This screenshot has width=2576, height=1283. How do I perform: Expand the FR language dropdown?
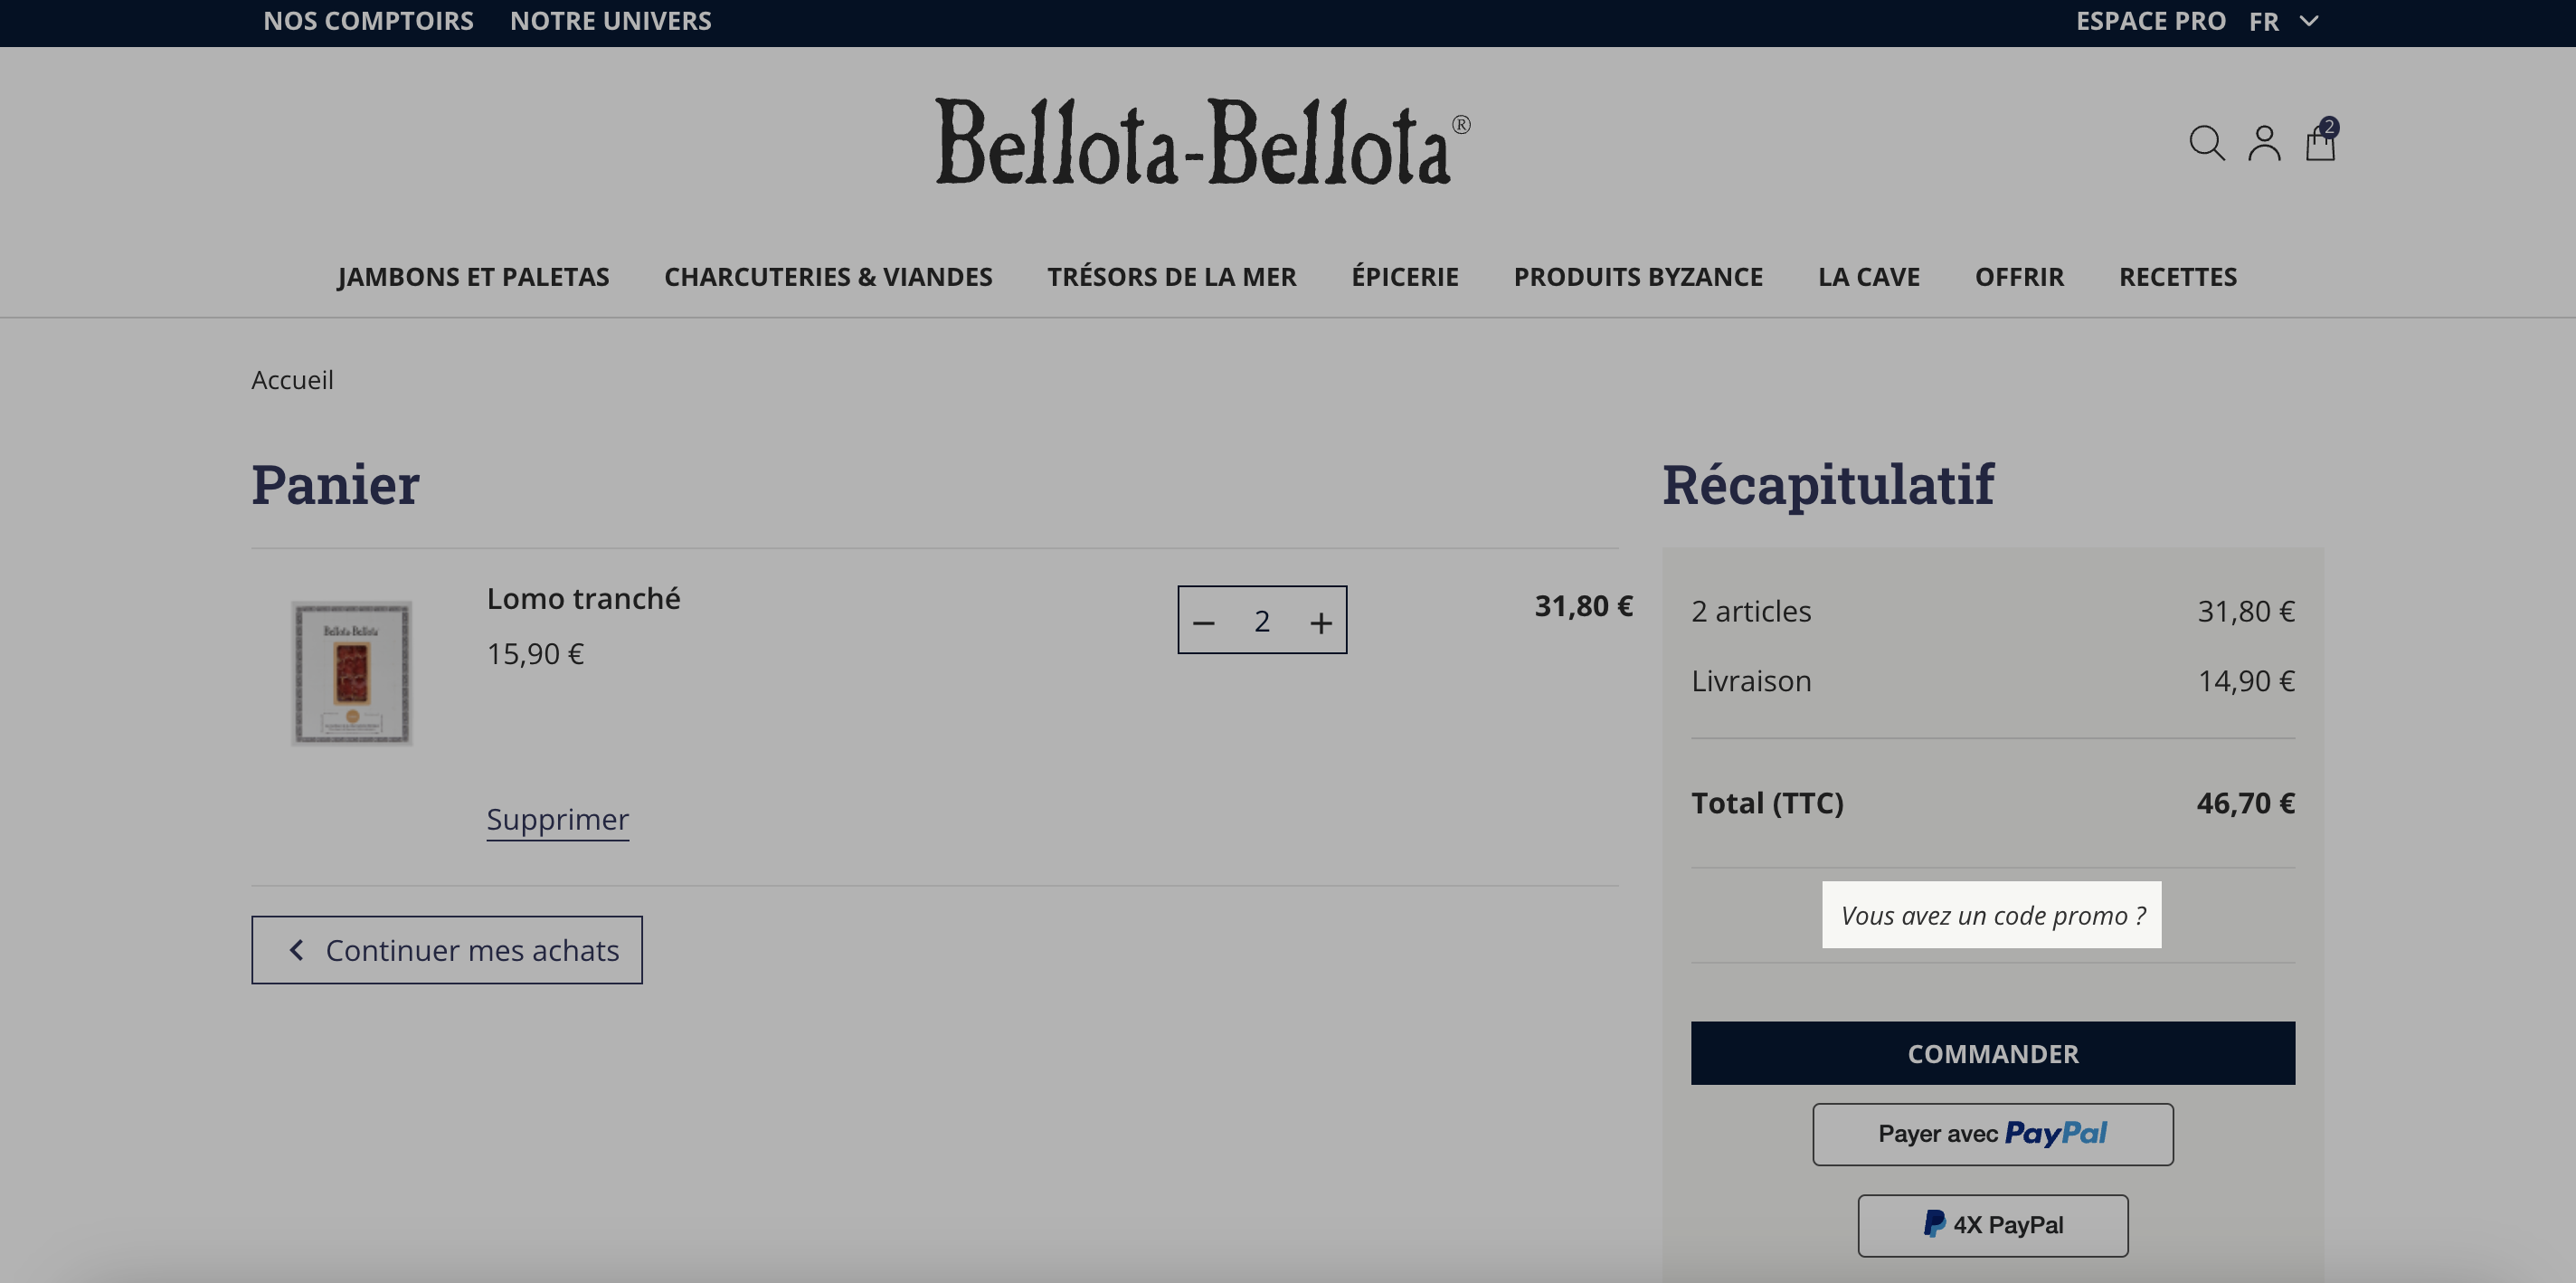(2283, 21)
